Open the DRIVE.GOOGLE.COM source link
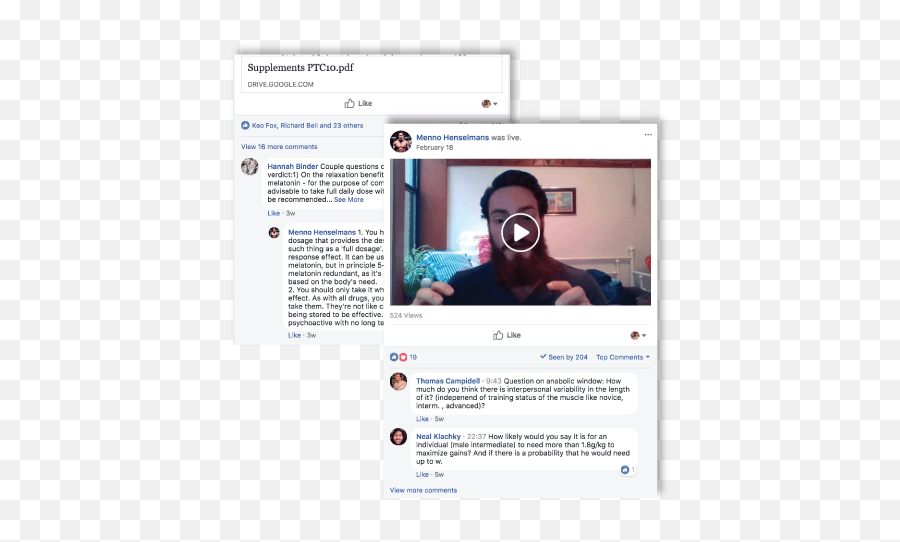The image size is (900, 542). [x=281, y=84]
